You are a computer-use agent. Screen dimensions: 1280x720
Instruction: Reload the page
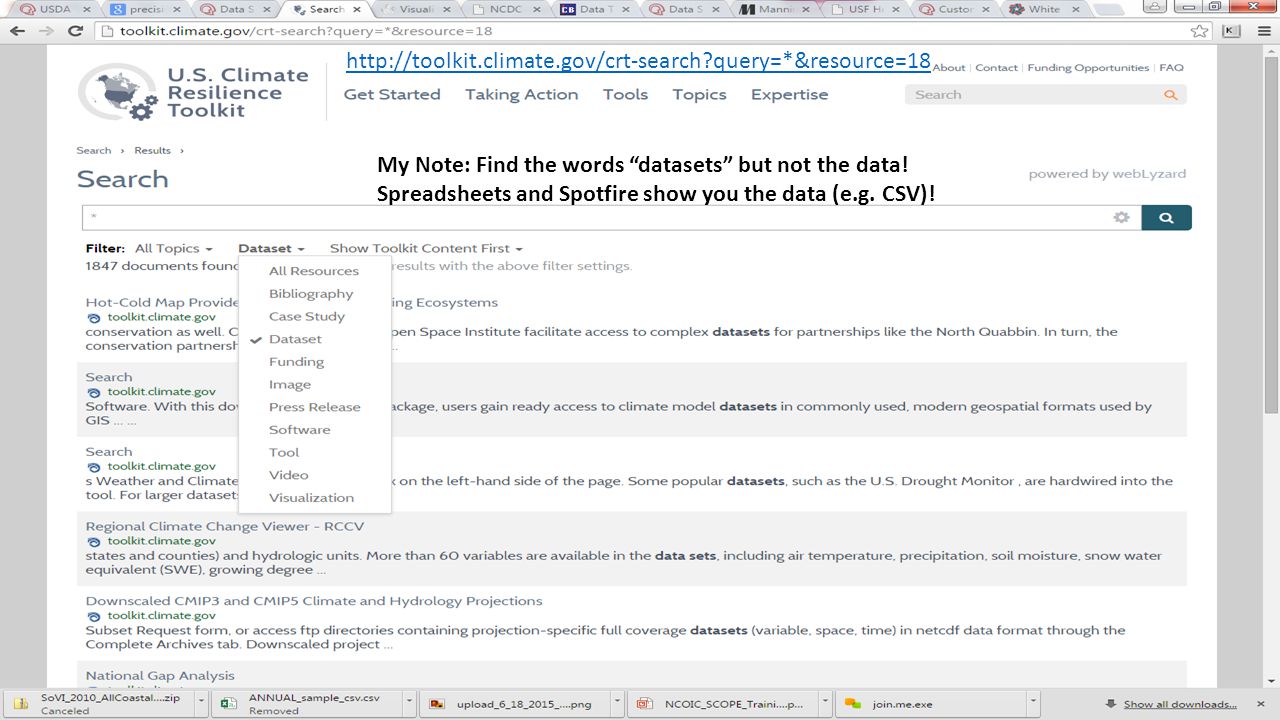click(75, 31)
